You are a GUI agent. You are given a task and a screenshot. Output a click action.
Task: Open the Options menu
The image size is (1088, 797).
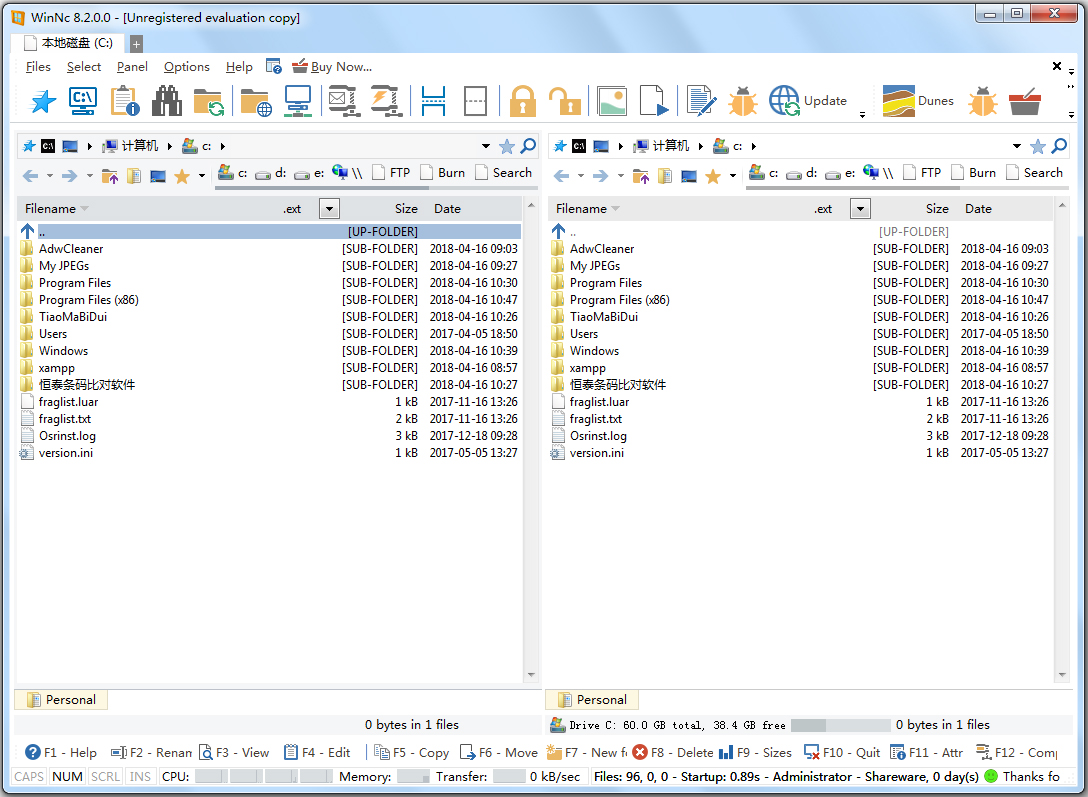[x=187, y=67]
